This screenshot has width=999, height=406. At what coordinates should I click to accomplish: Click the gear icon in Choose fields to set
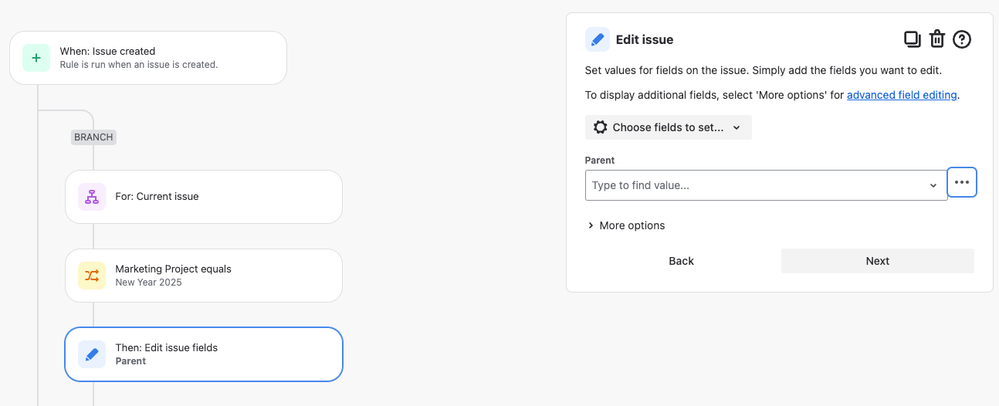pyautogui.click(x=600, y=127)
